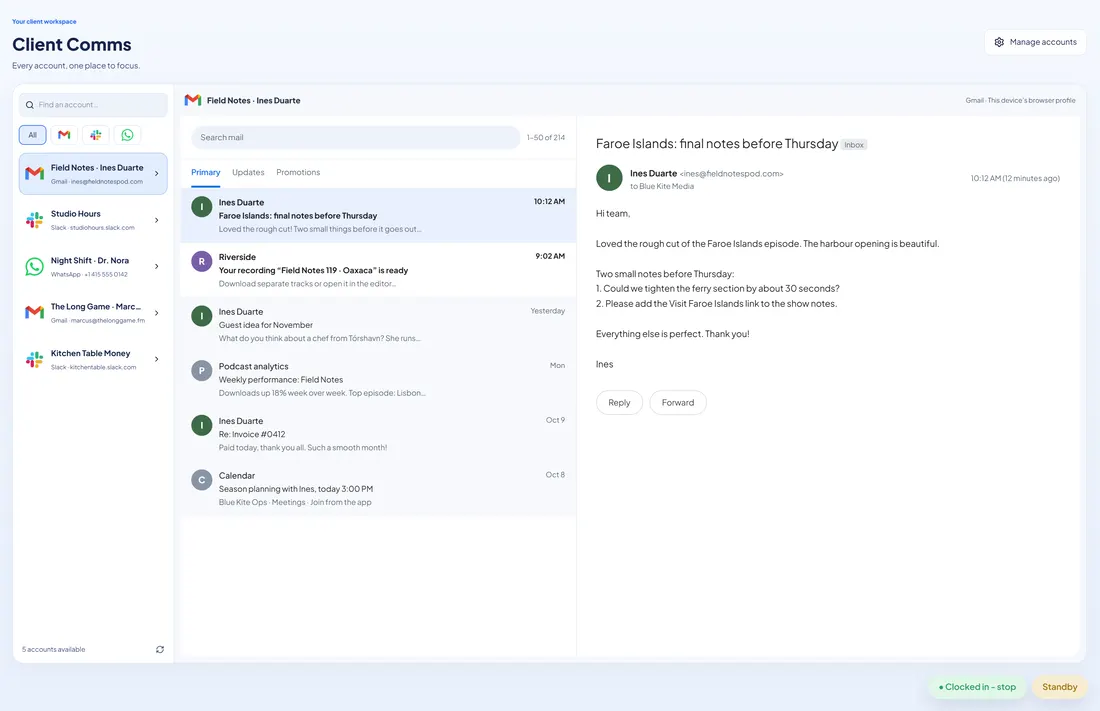1100x711 pixels.
Task: Expand Night Shift · Dr. Nora chevron
Action: (156, 267)
